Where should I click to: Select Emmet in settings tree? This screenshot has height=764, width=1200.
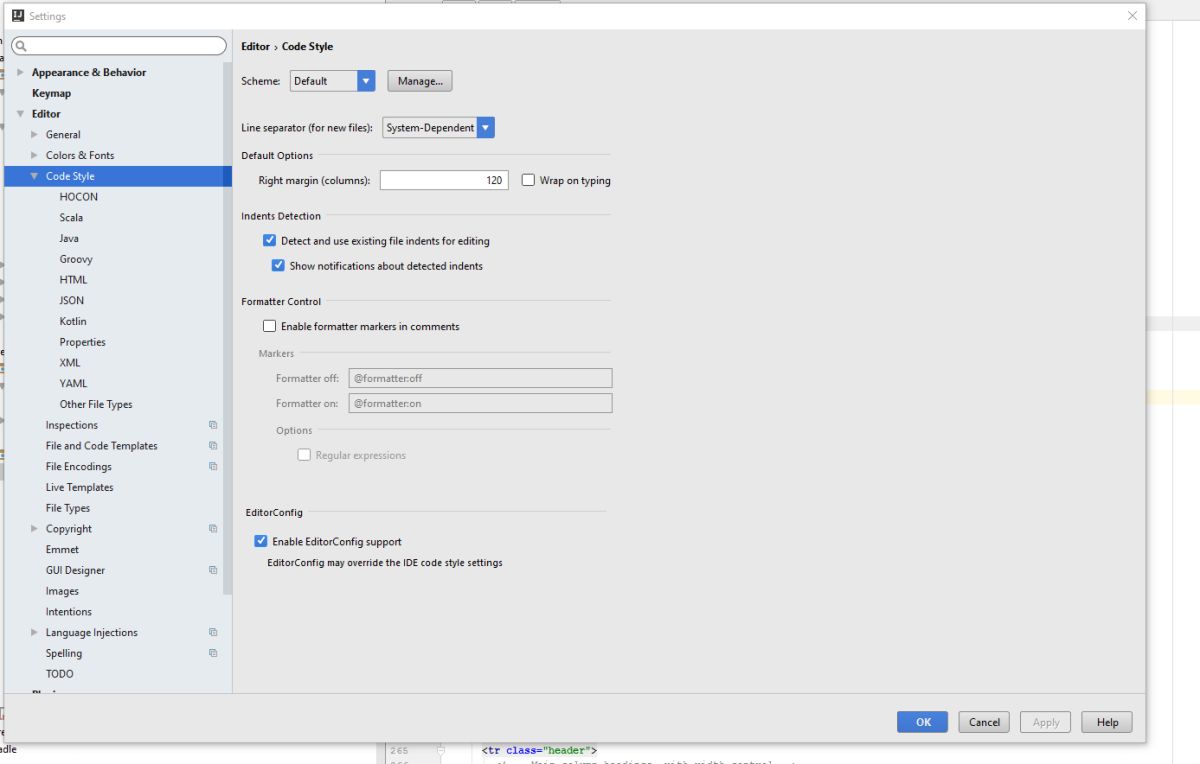(62, 549)
